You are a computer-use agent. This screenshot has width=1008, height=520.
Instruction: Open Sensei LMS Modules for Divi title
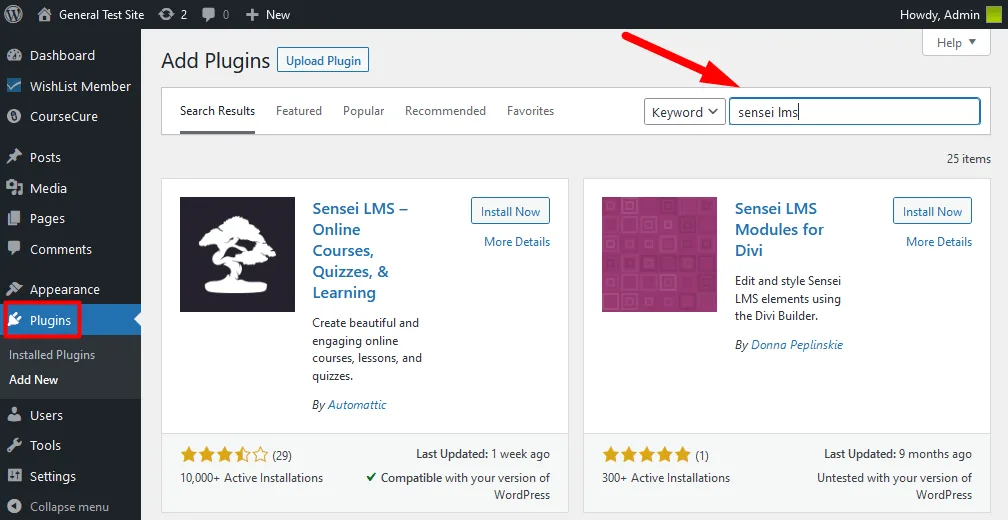coord(779,229)
